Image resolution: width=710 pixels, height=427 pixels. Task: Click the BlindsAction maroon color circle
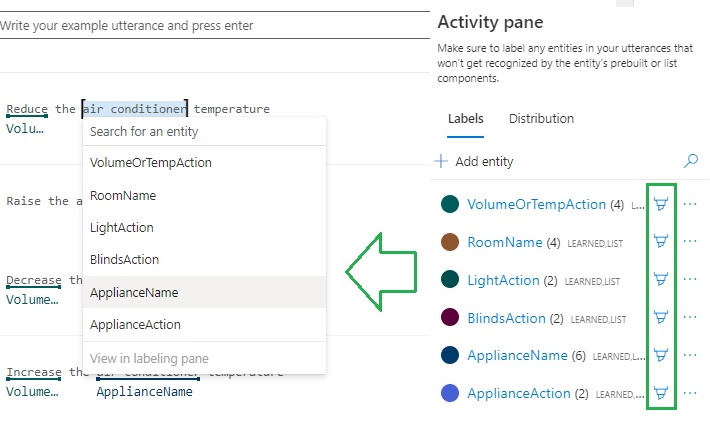coord(450,318)
